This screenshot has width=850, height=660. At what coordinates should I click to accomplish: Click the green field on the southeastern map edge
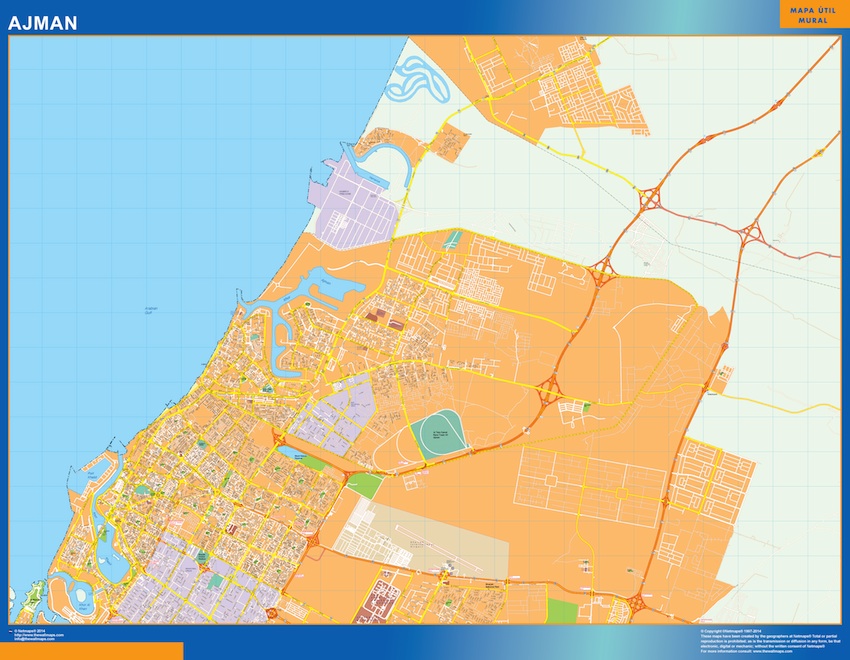coord(563,611)
